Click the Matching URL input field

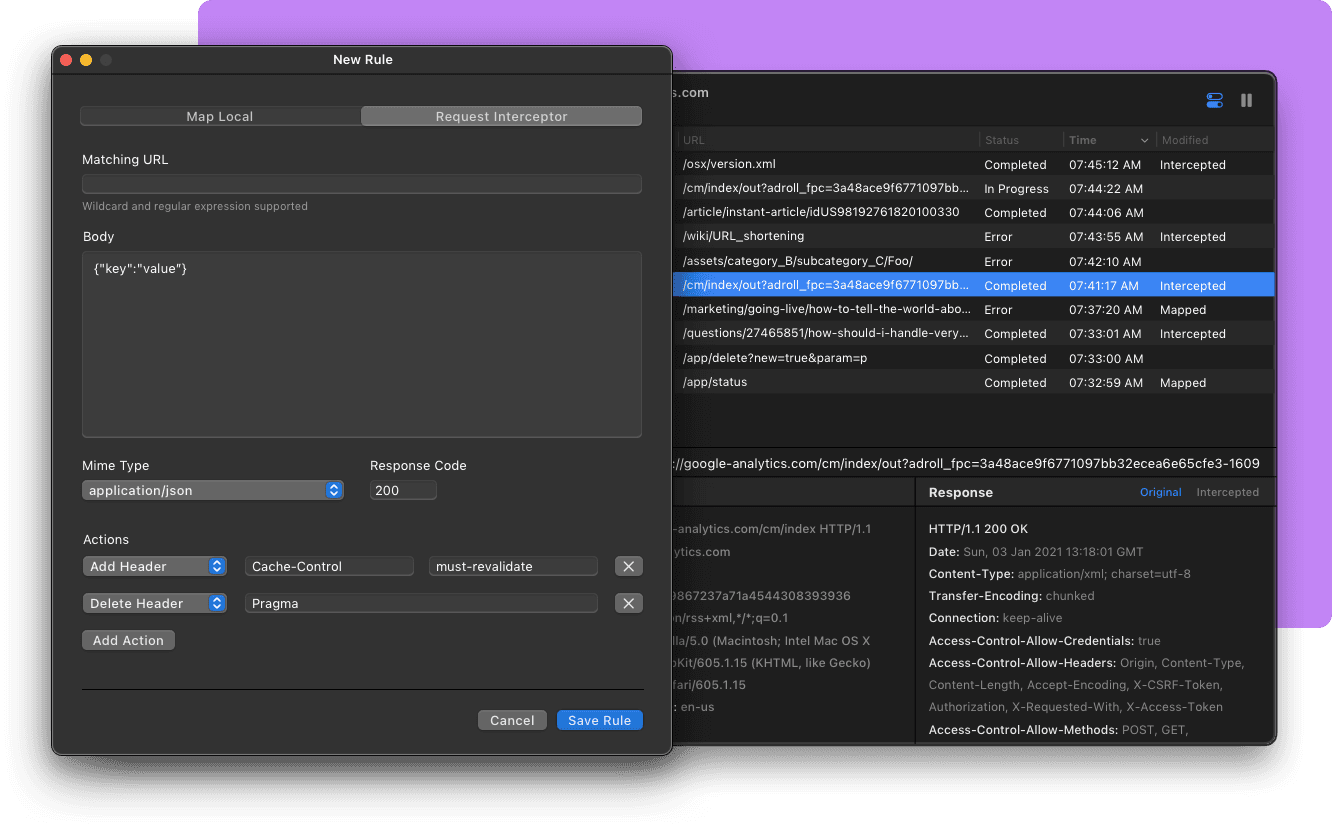362,183
